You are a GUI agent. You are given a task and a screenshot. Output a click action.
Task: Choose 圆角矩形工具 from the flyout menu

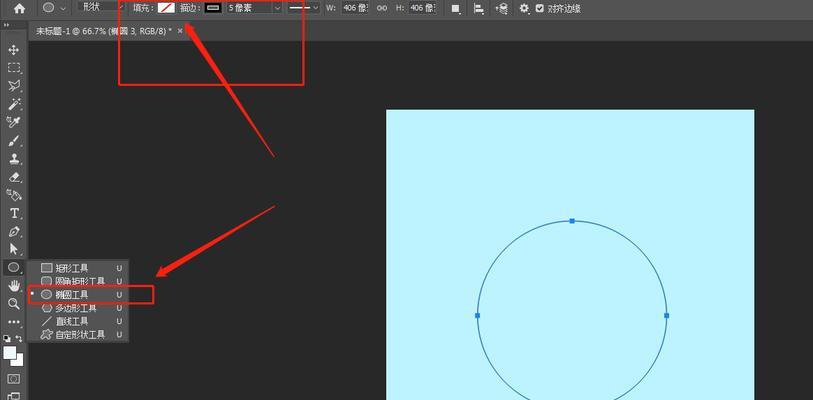(x=78, y=281)
